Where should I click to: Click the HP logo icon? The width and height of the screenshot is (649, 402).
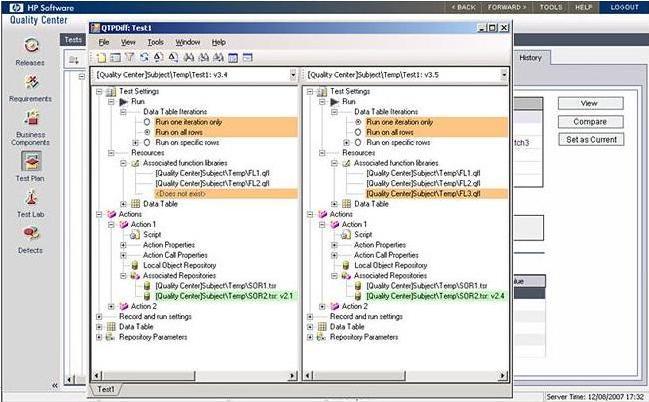click(16, 7)
